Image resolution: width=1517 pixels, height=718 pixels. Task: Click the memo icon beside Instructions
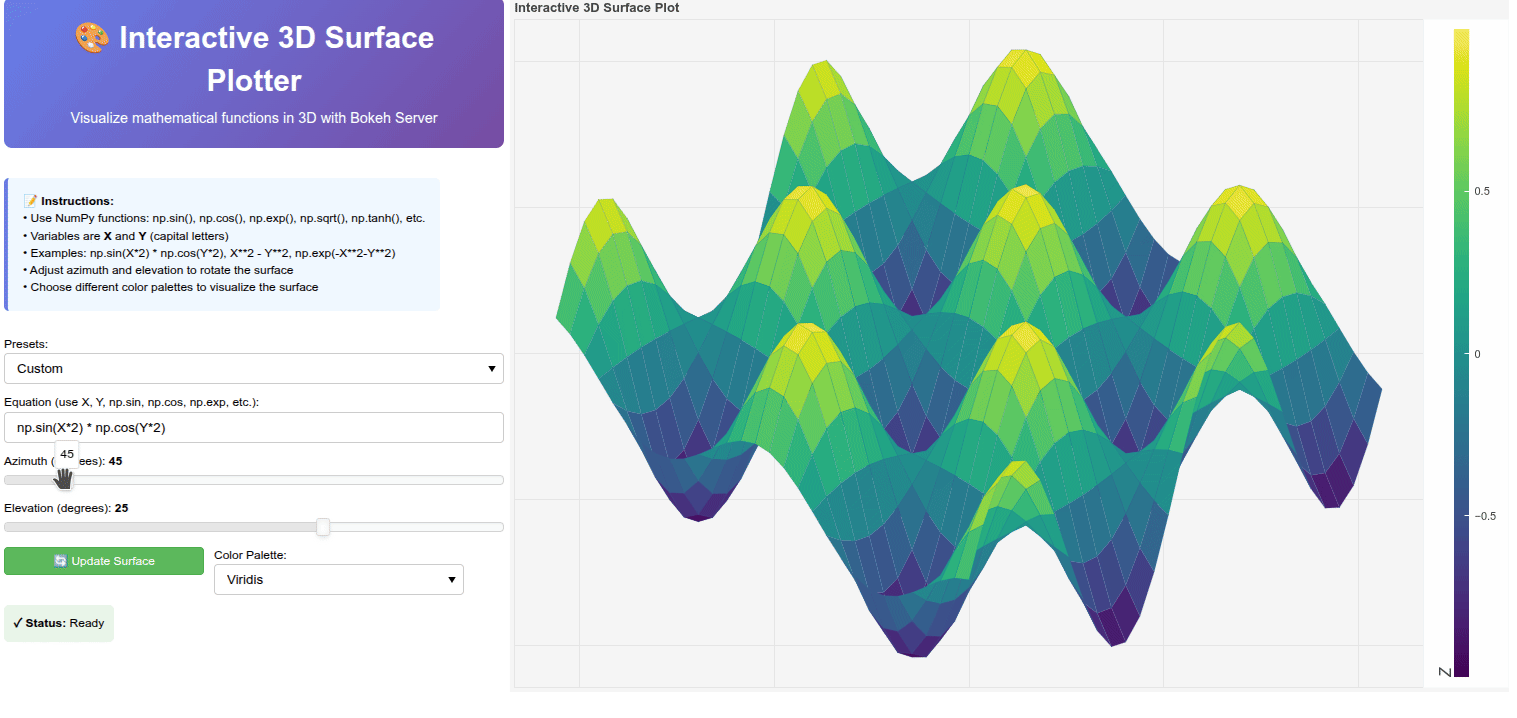click(x=29, y=201)
